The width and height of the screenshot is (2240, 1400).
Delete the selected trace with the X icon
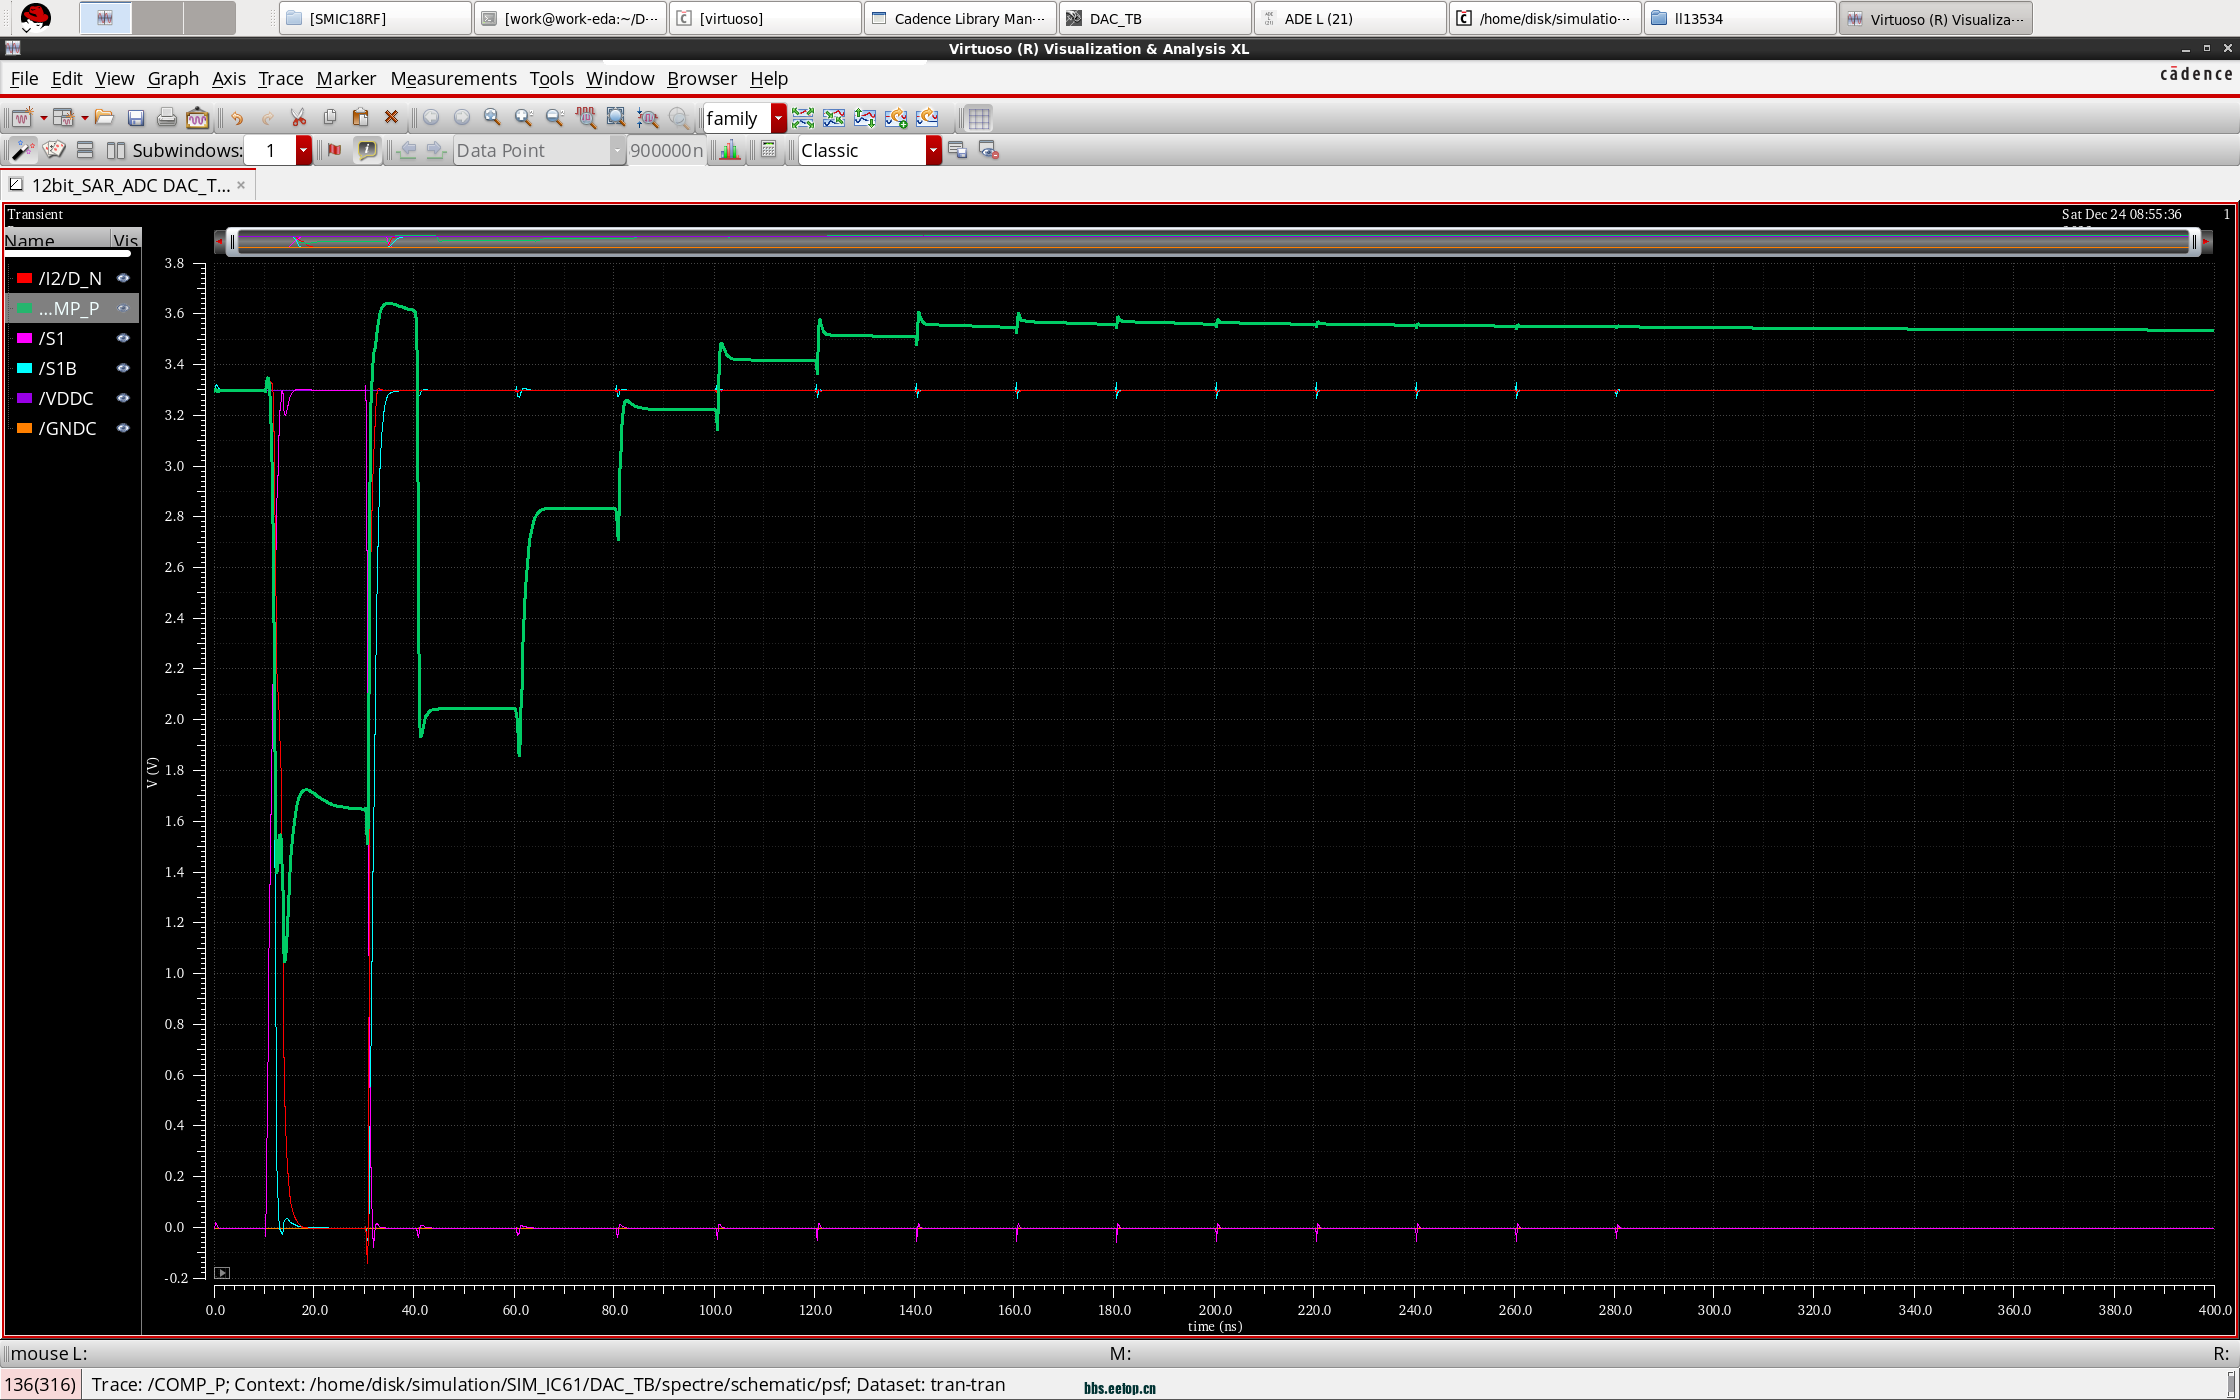[391, 118]
